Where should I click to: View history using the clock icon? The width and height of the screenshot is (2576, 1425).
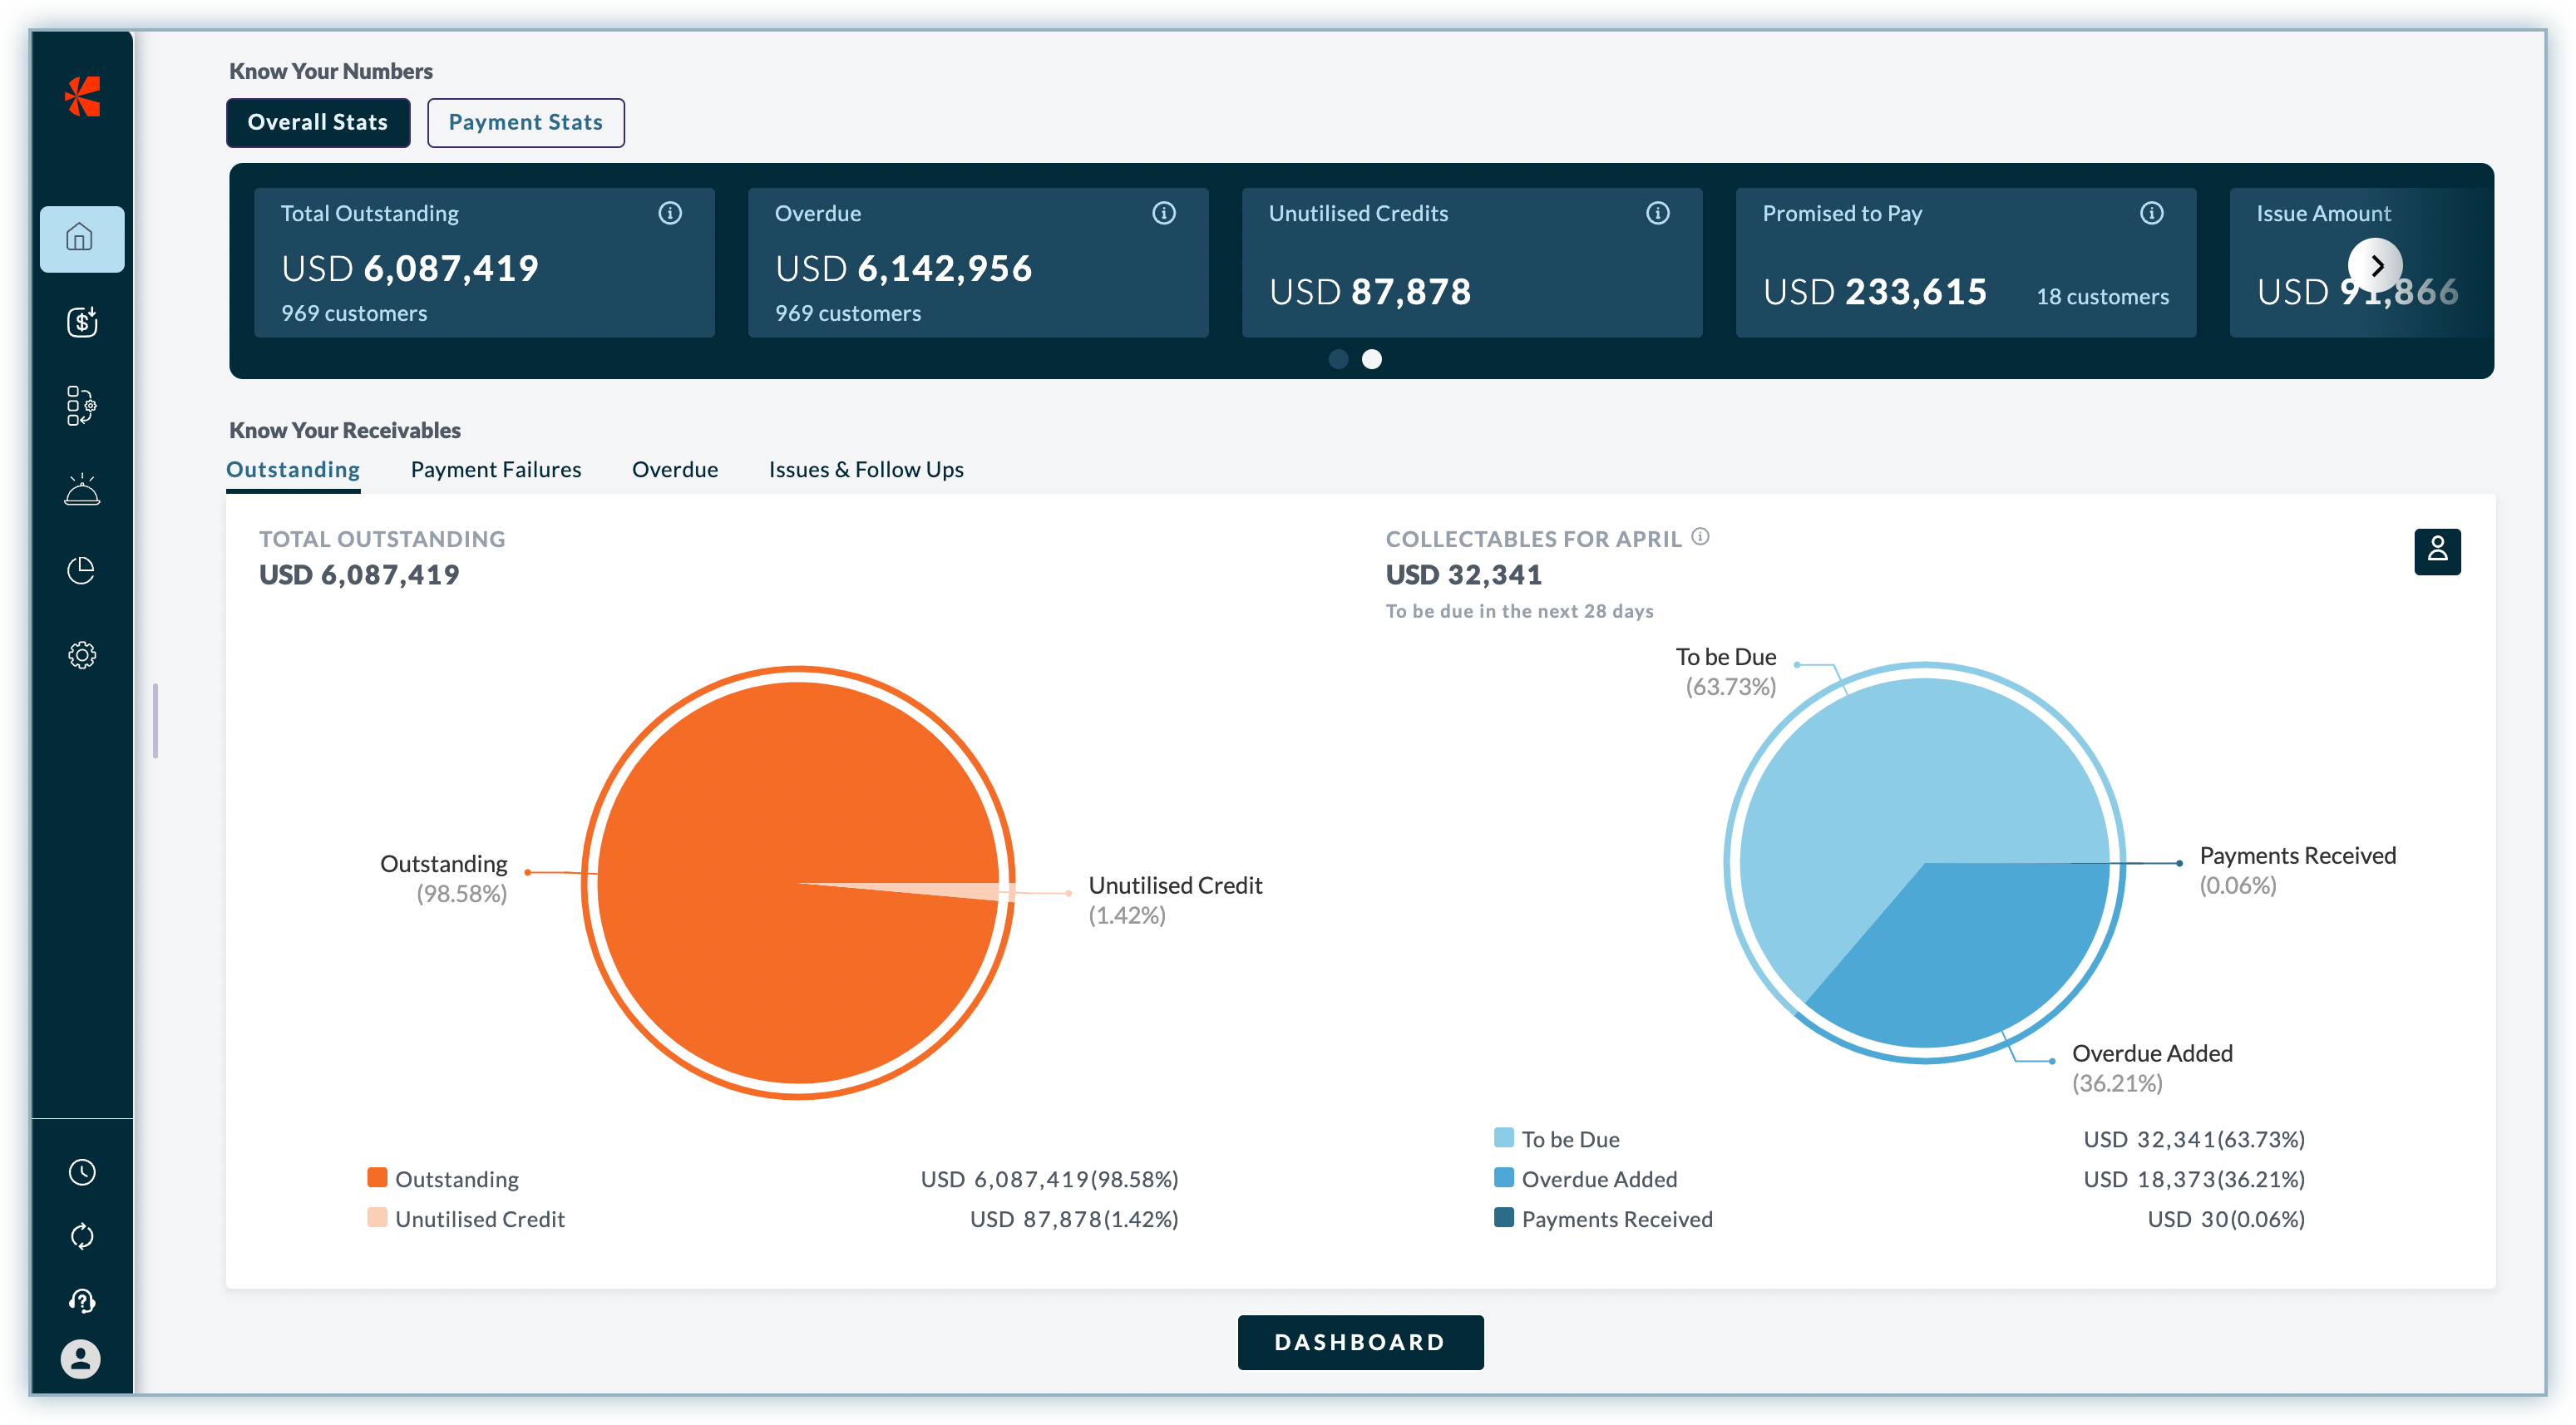81,1172
